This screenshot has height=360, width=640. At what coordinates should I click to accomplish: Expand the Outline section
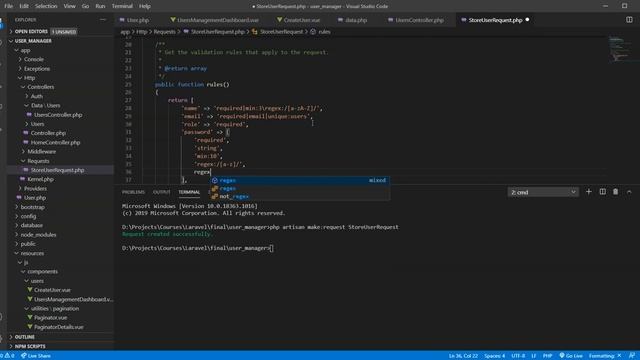click(x=60, y=337)
